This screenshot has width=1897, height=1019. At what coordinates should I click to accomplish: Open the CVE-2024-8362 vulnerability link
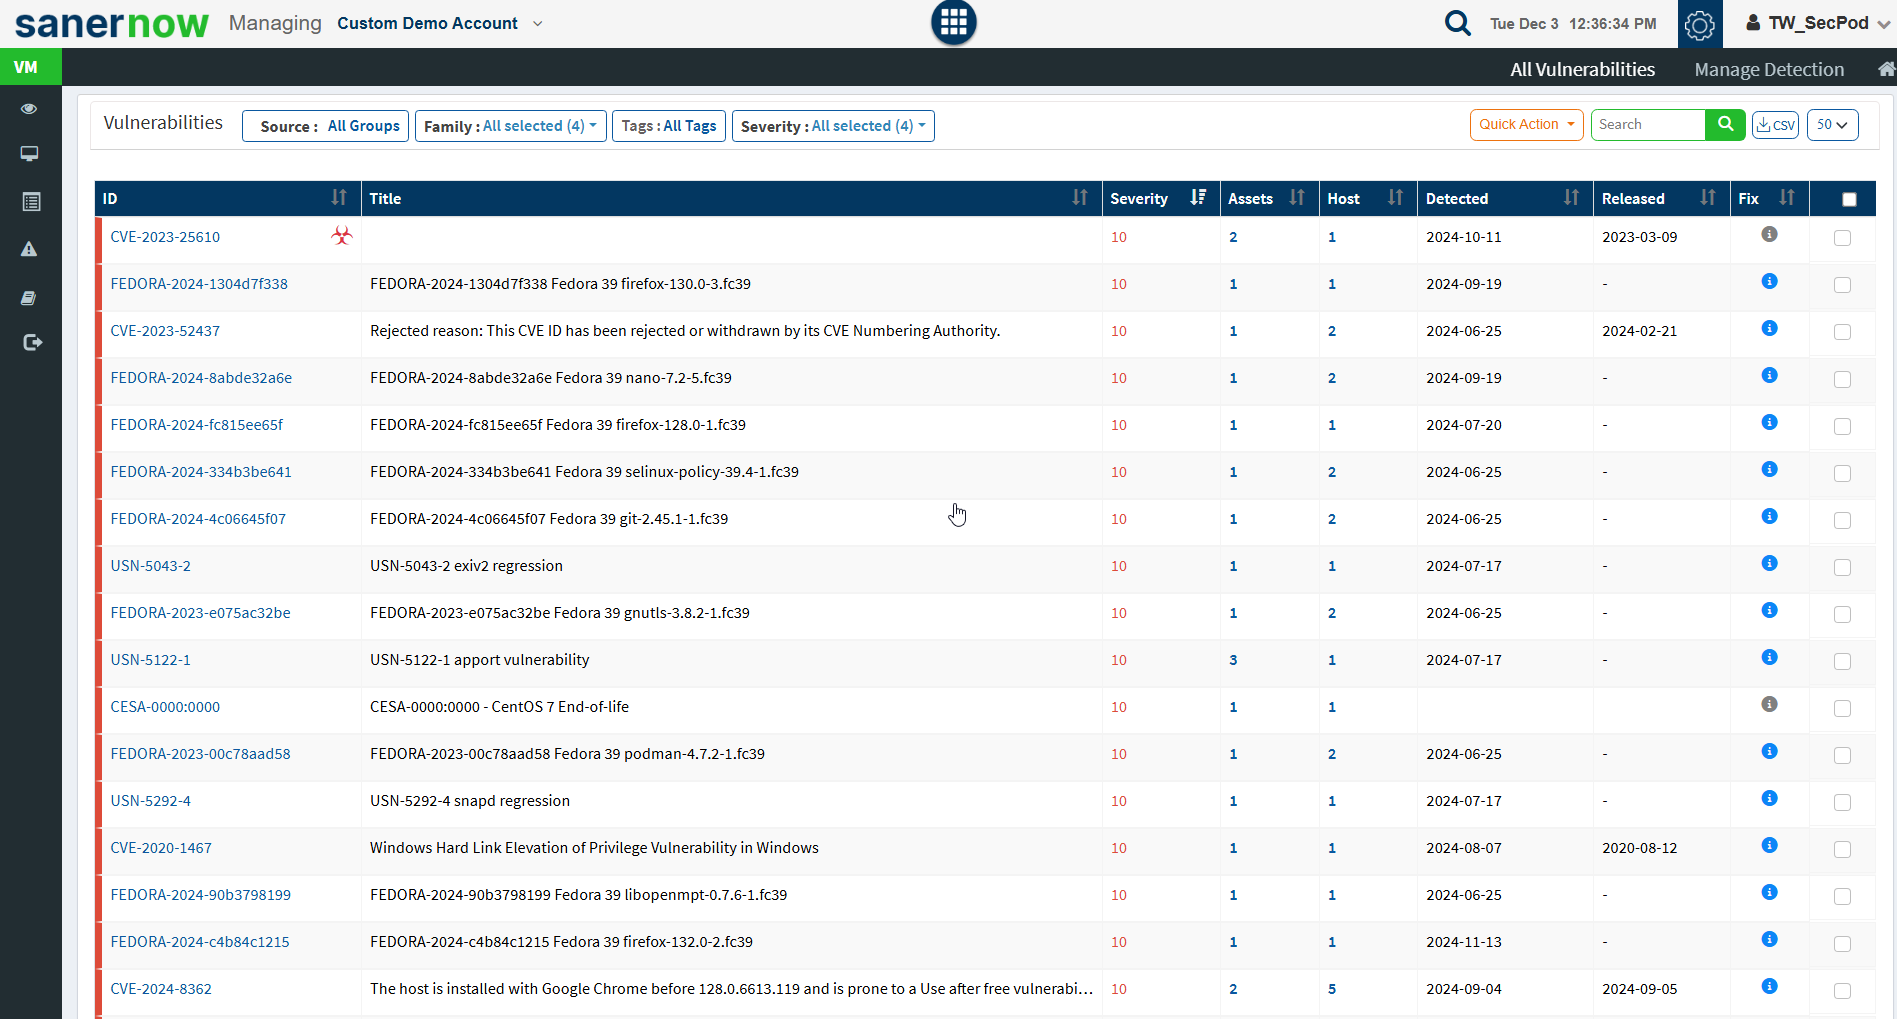click(161, 988)
